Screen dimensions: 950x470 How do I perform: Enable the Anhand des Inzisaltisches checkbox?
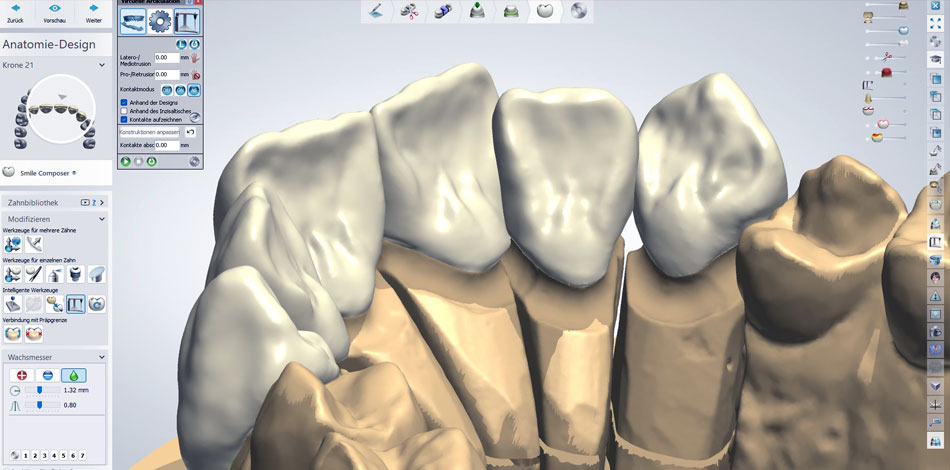[124, 111]
